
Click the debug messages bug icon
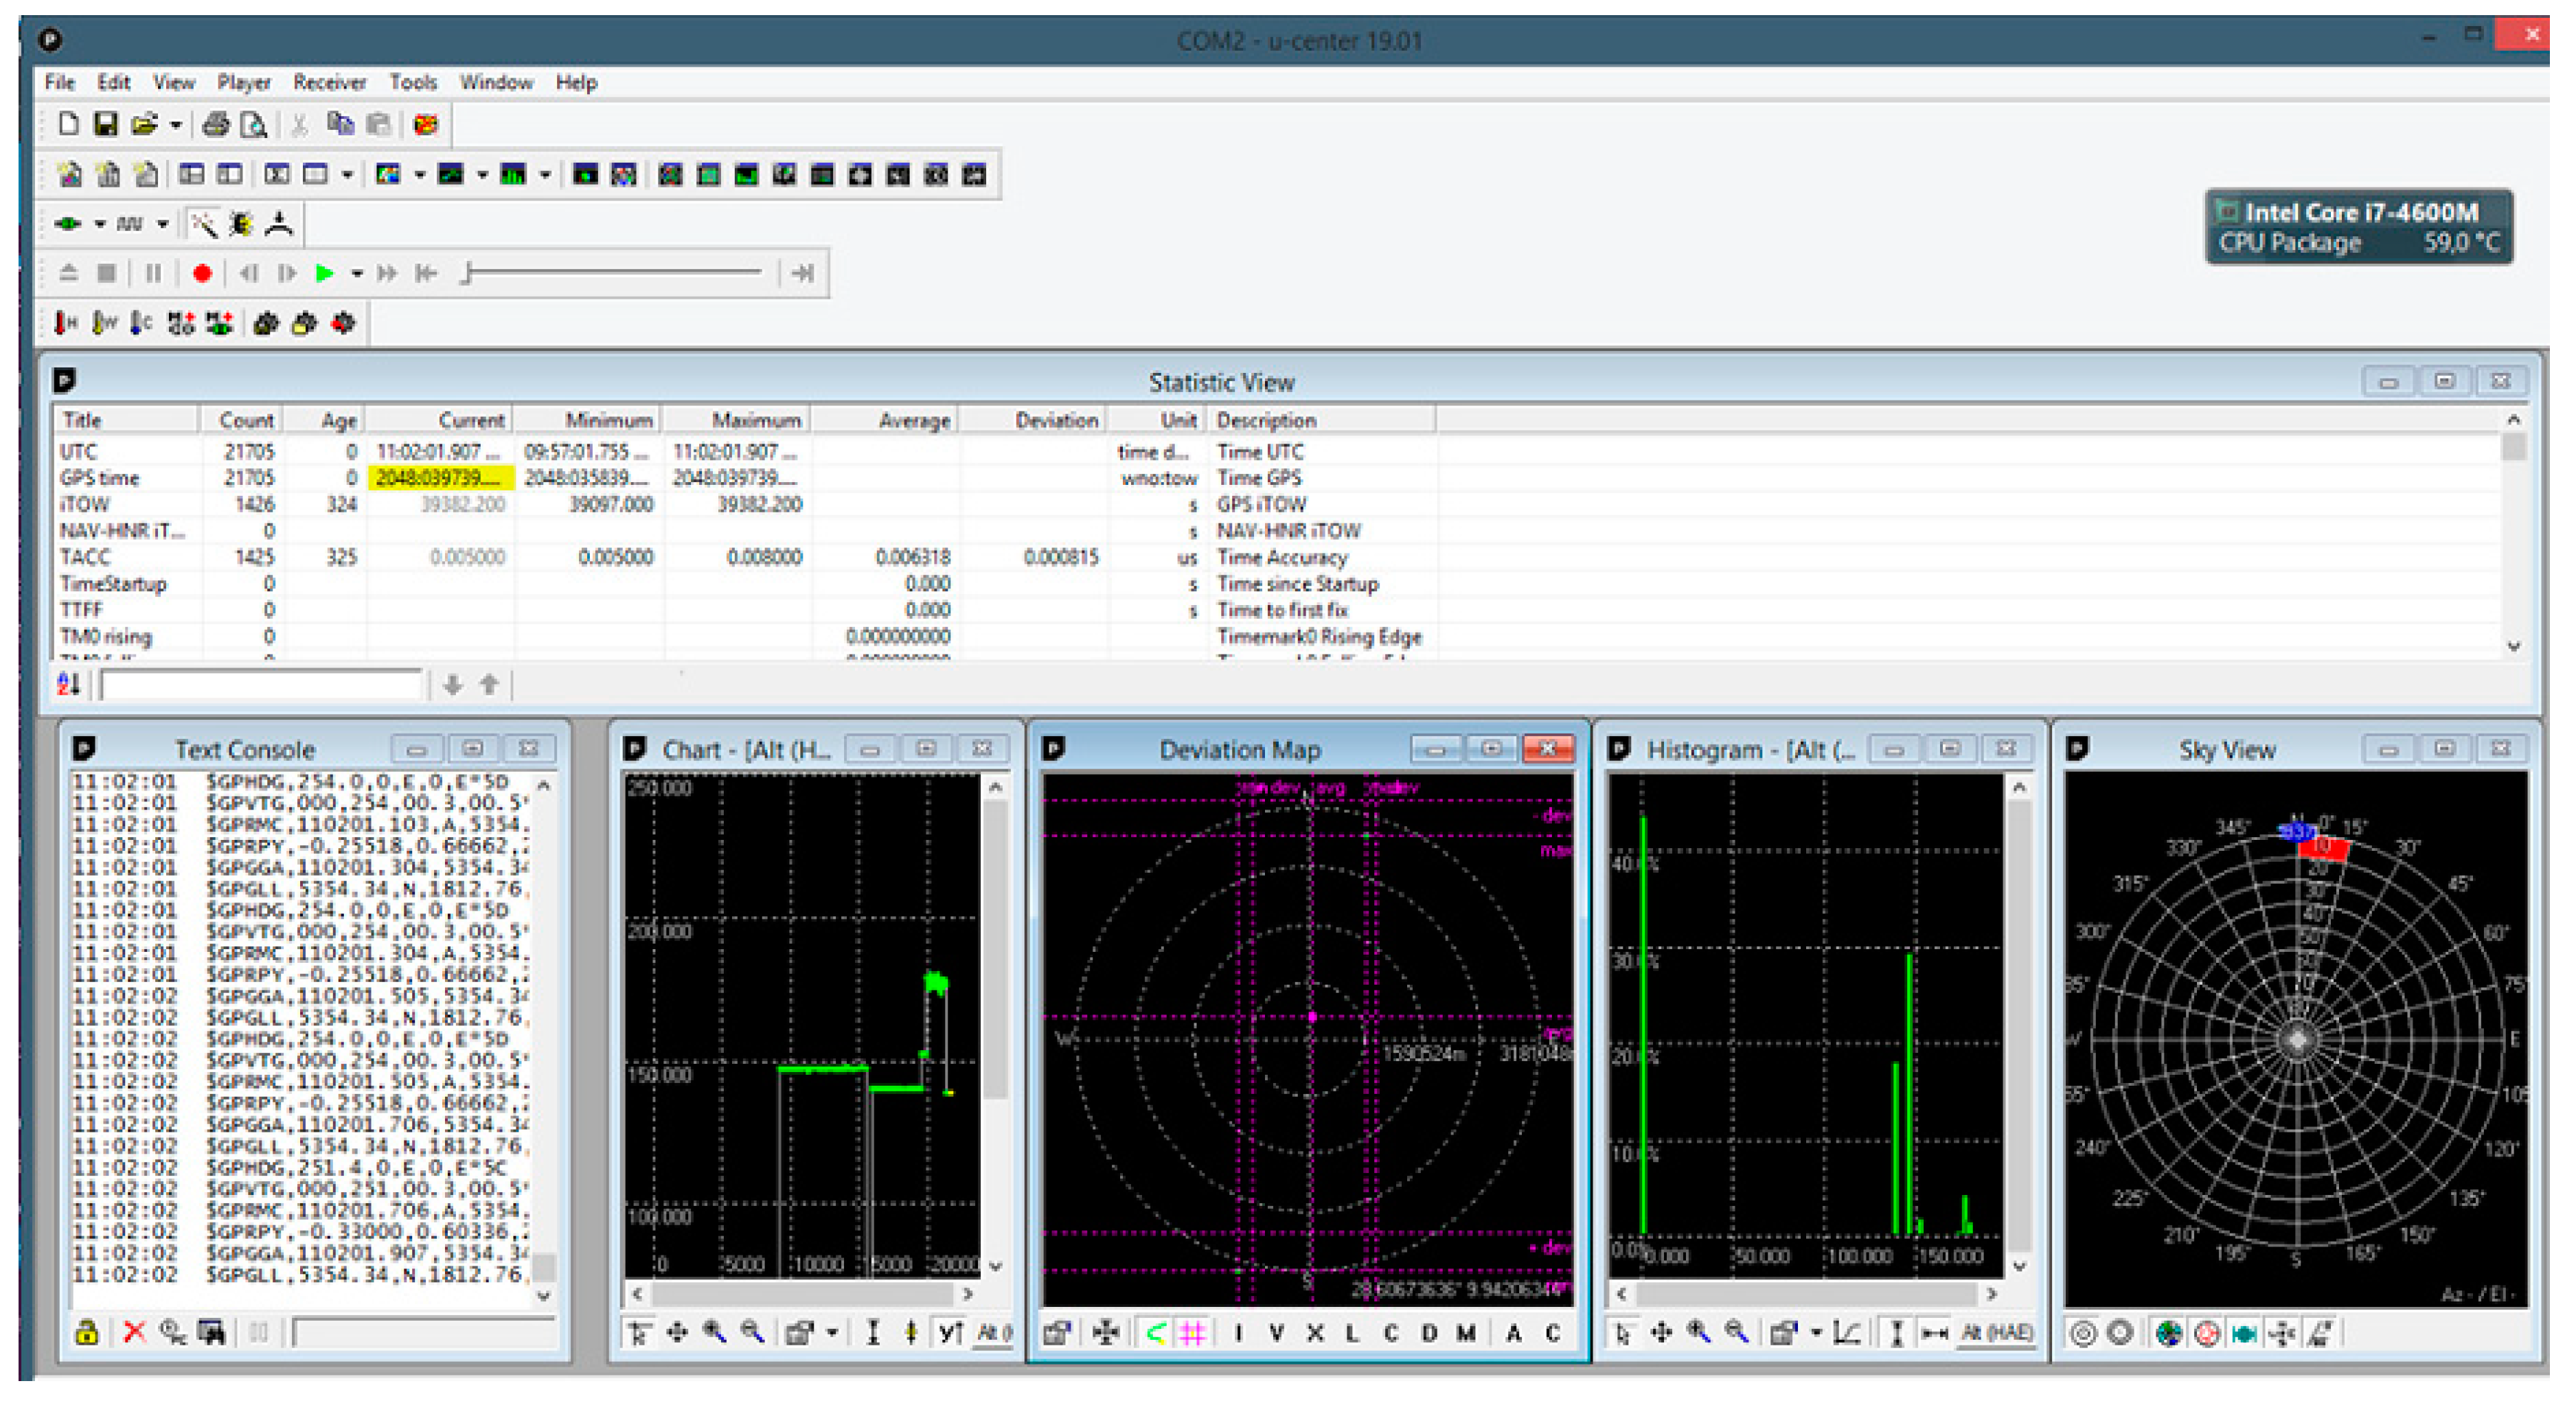[241, 224]
